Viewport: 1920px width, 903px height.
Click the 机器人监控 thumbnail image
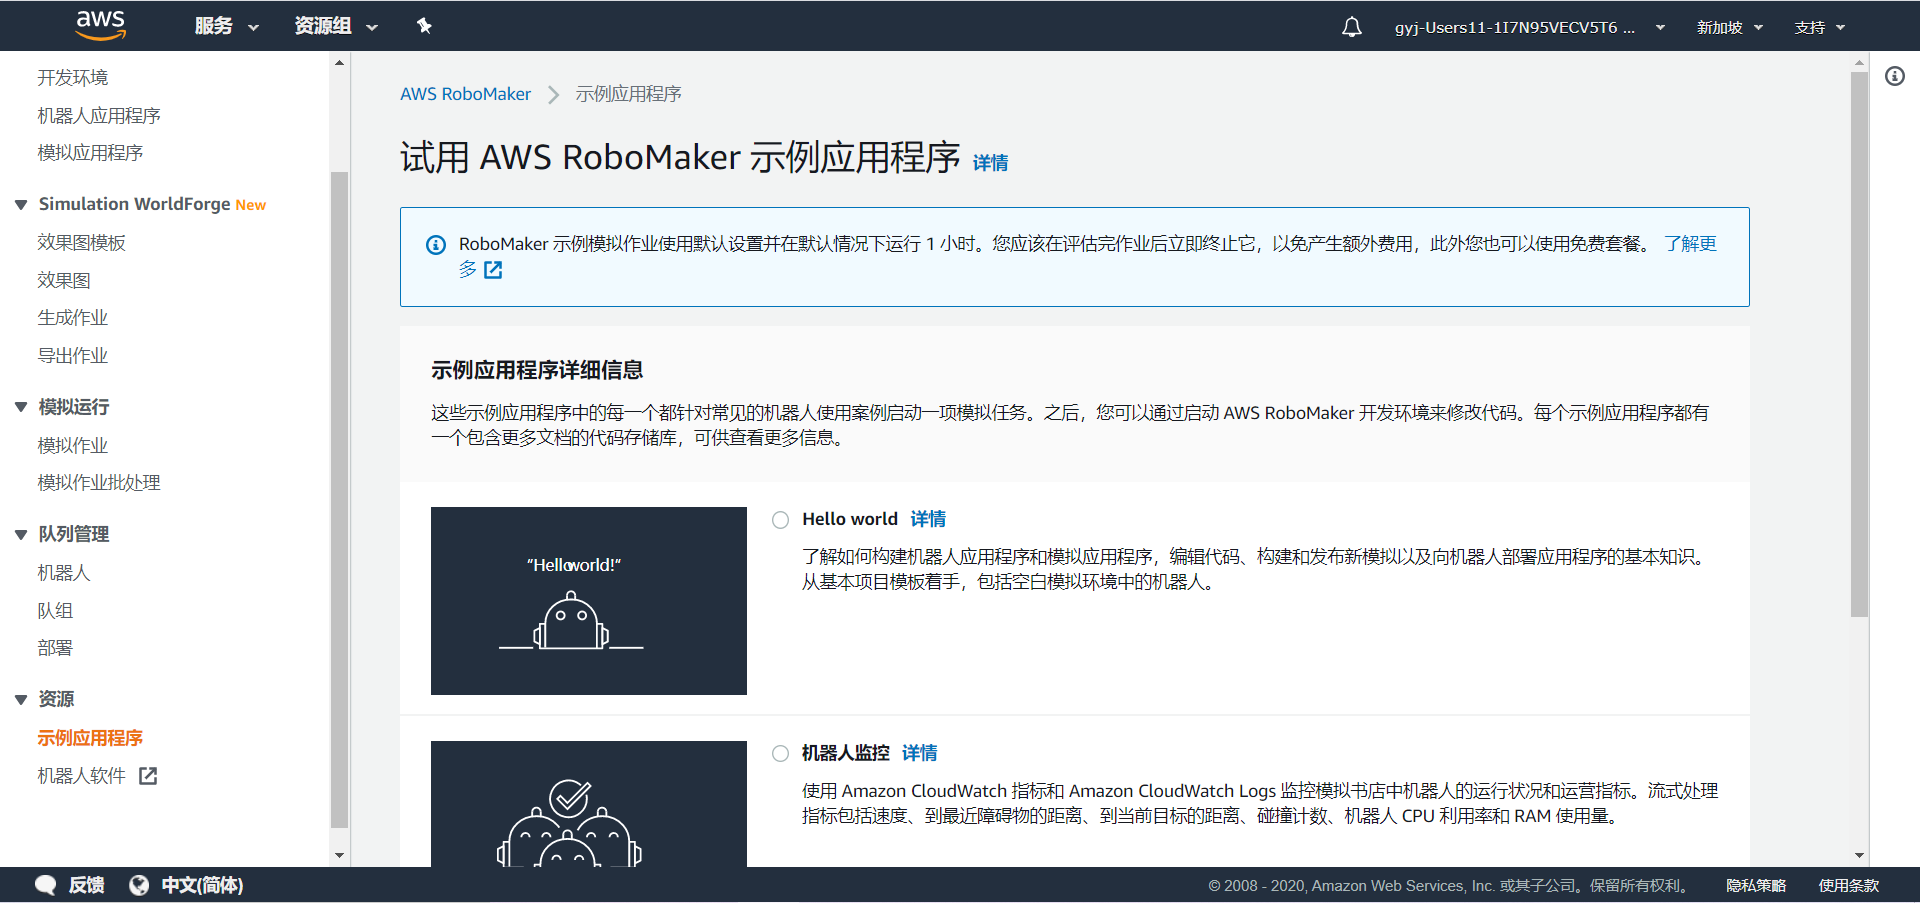(589, 804)
